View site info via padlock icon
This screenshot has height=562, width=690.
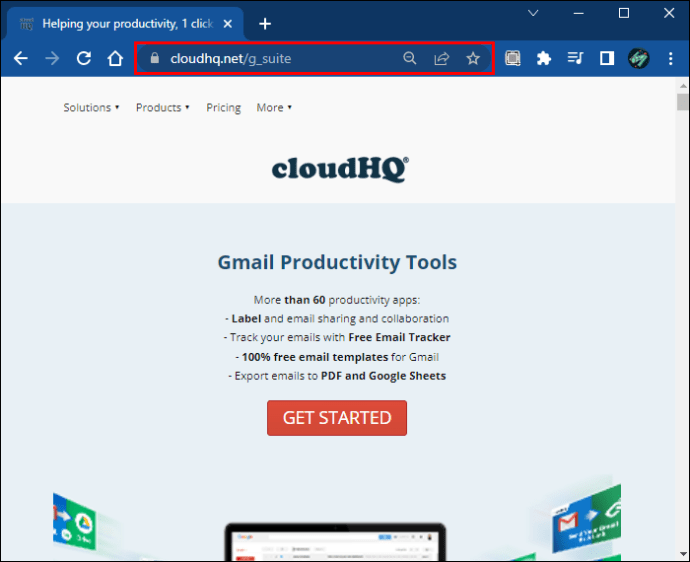154,58
